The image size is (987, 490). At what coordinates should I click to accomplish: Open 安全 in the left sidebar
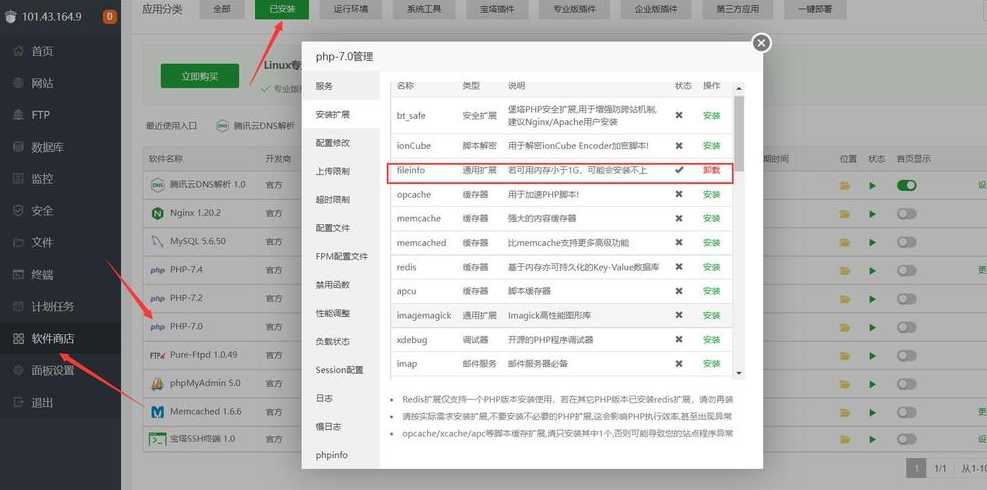(42, 211)
